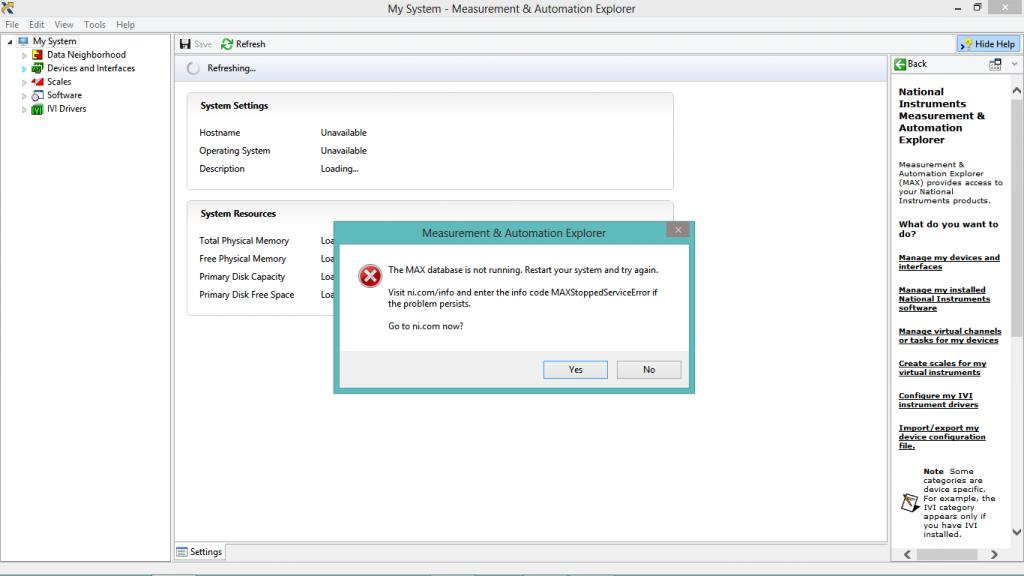Open the Tools menu

coord(94,25)
